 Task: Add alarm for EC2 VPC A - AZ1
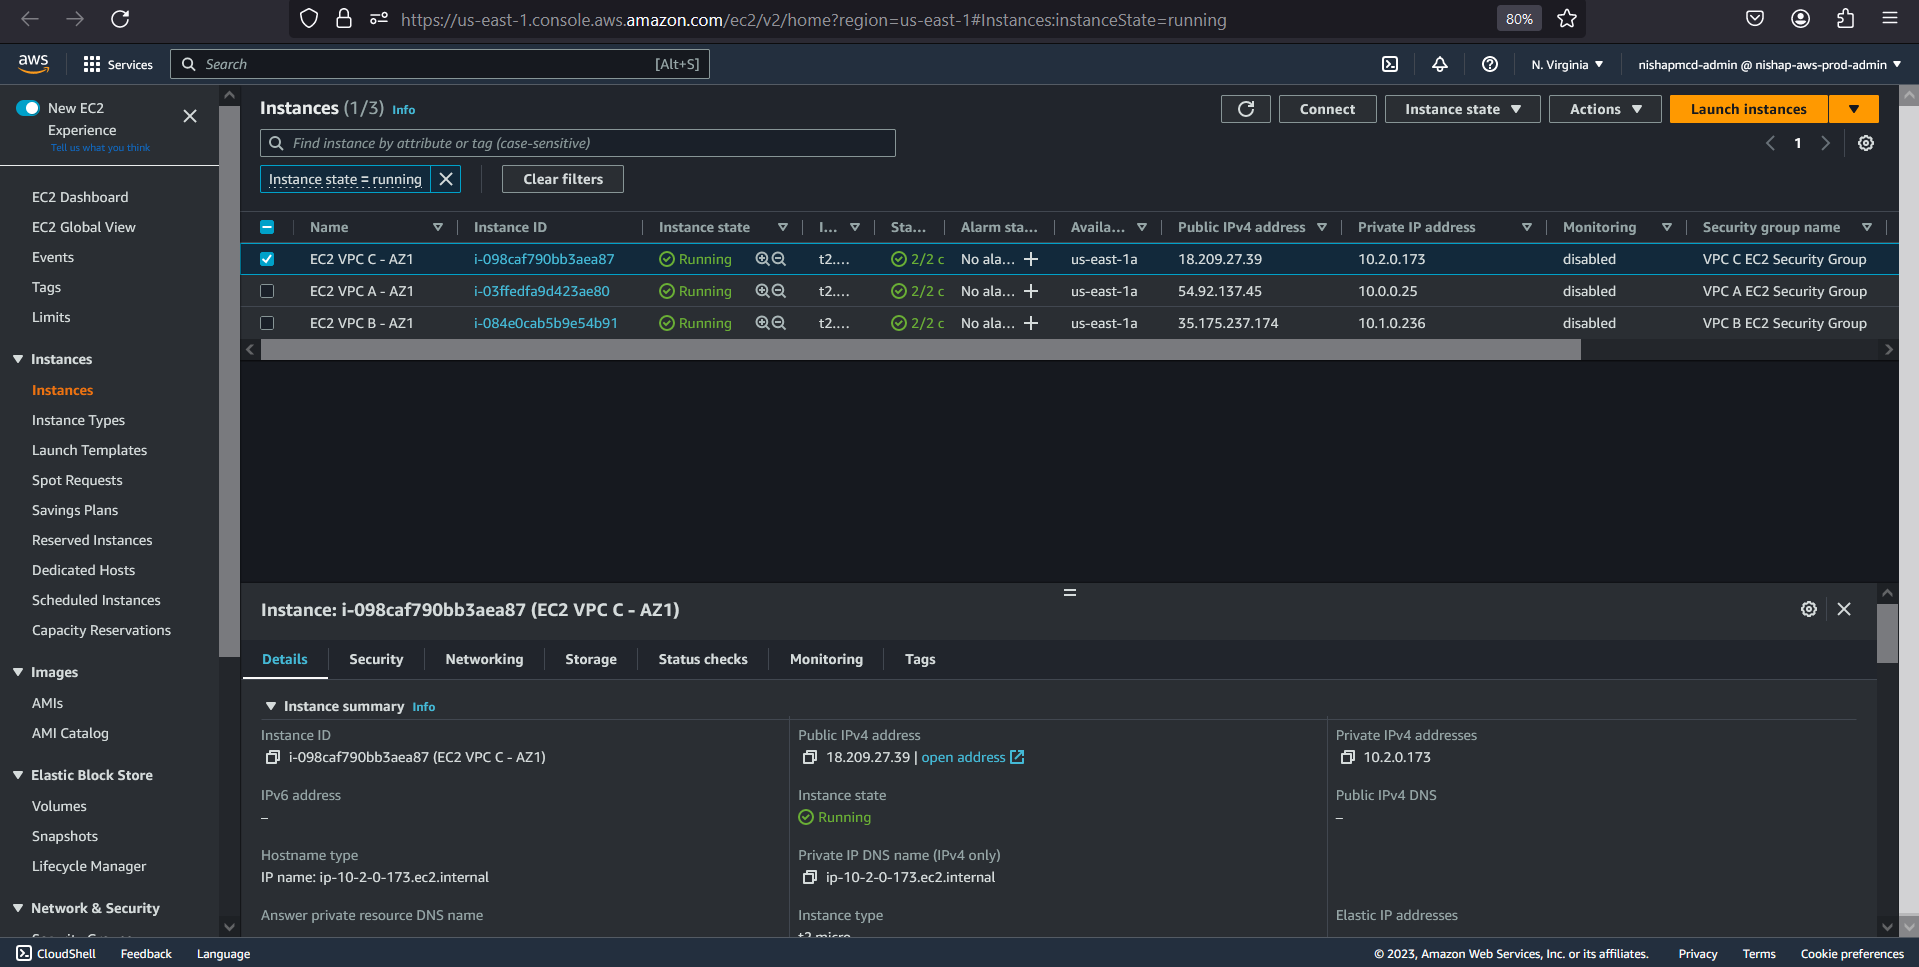click(1031, 291)
